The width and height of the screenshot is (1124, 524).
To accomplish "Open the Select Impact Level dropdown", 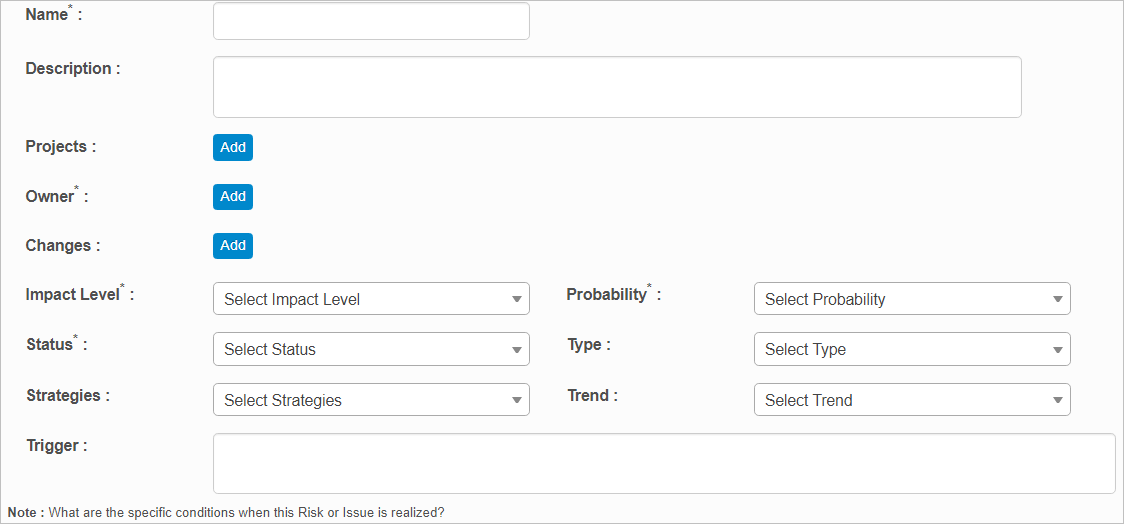I will coord(371,299).
